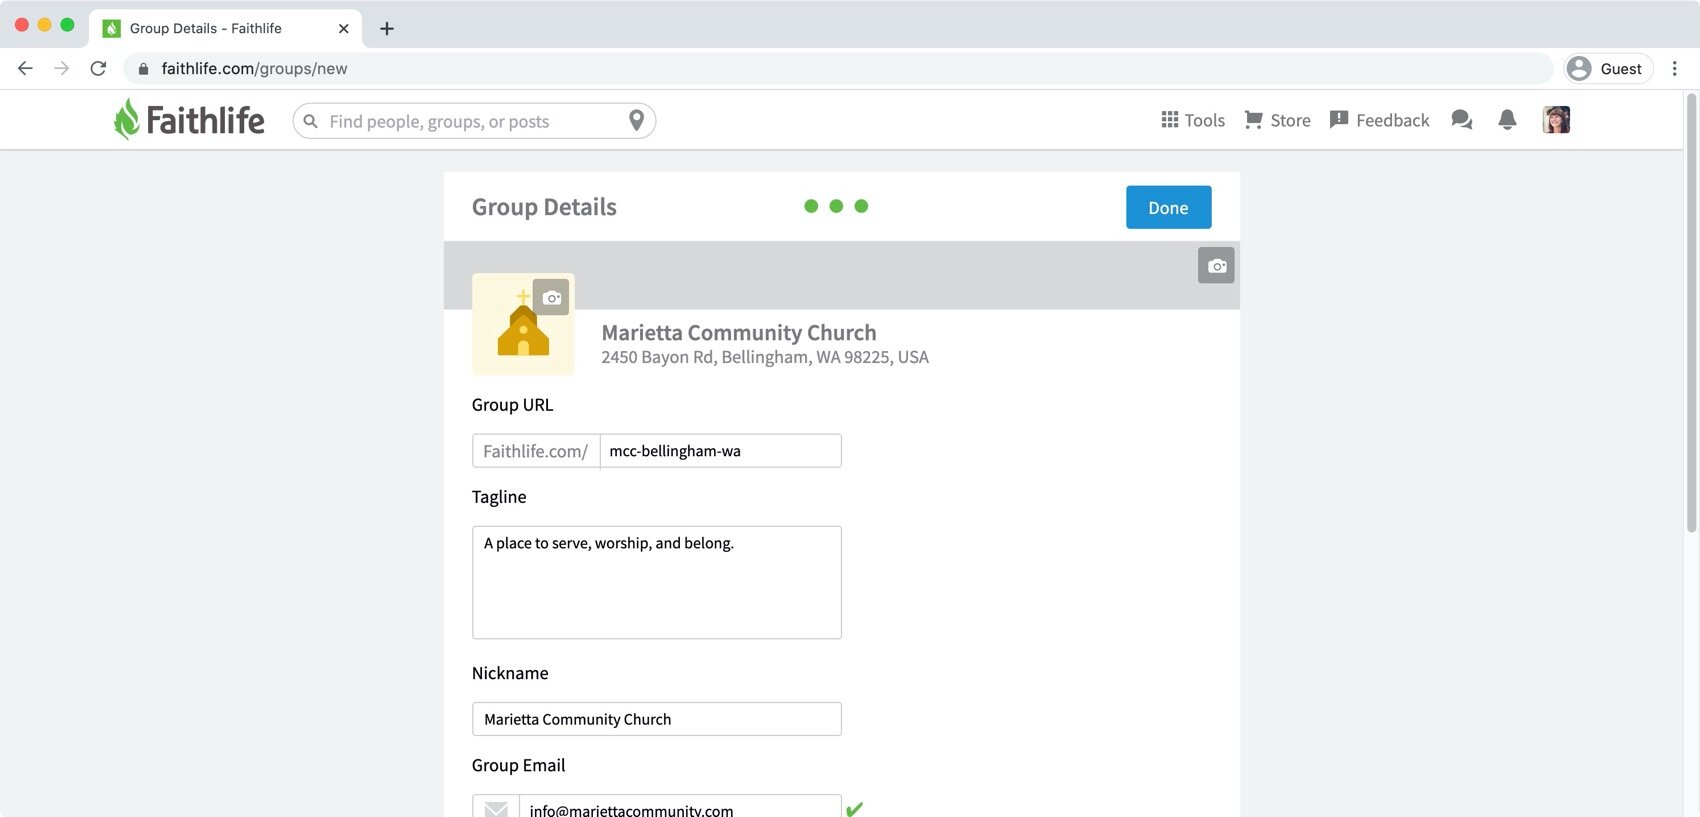This screenshot has width=1700, height=817.
Task: Open the Tools grid menu
Action: pyautogui.click(x=1193, y=120)
